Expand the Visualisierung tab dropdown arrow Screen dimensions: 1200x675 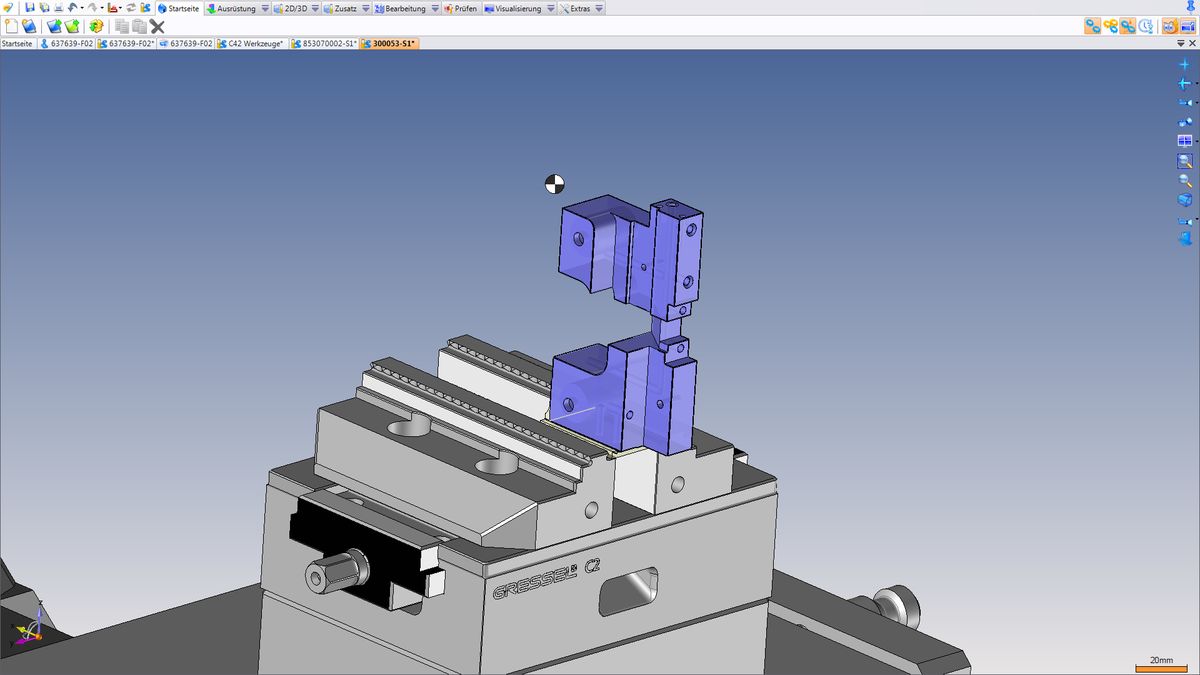click(x=550, y=9)
